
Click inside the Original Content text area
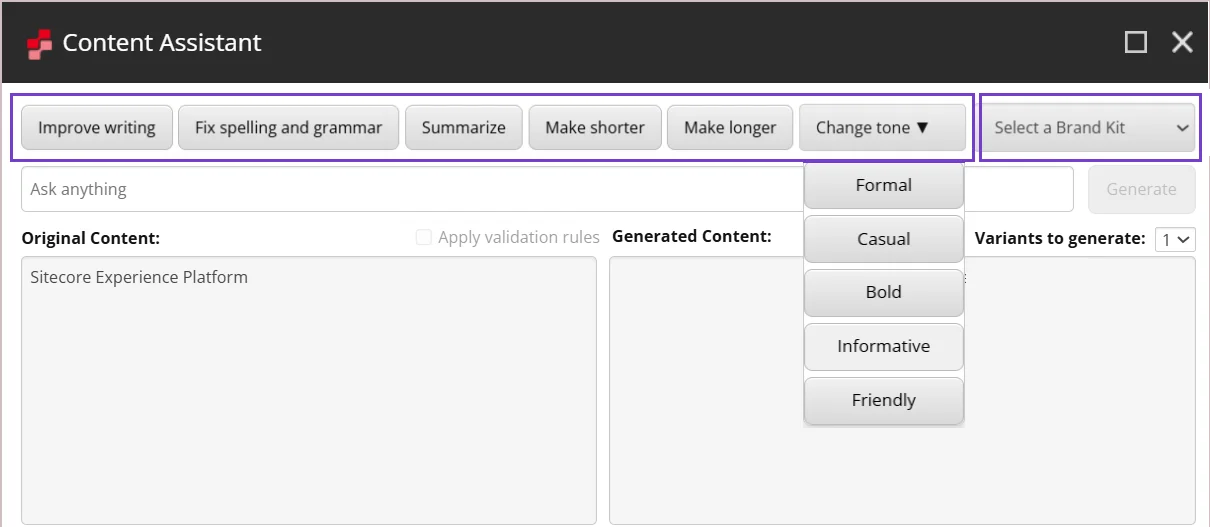[309, 390]
